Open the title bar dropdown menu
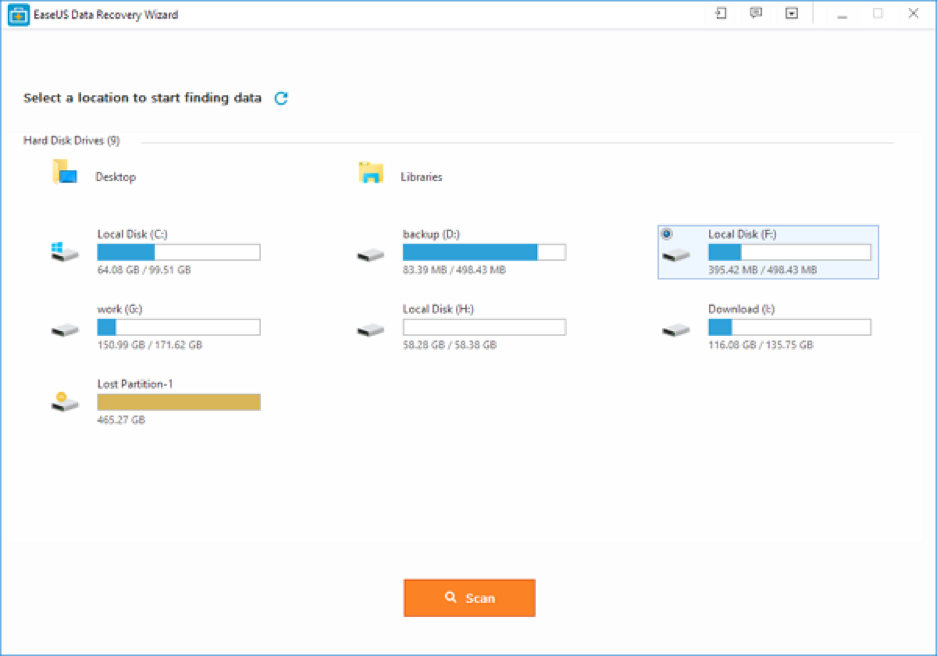 [x=791, y=14]
